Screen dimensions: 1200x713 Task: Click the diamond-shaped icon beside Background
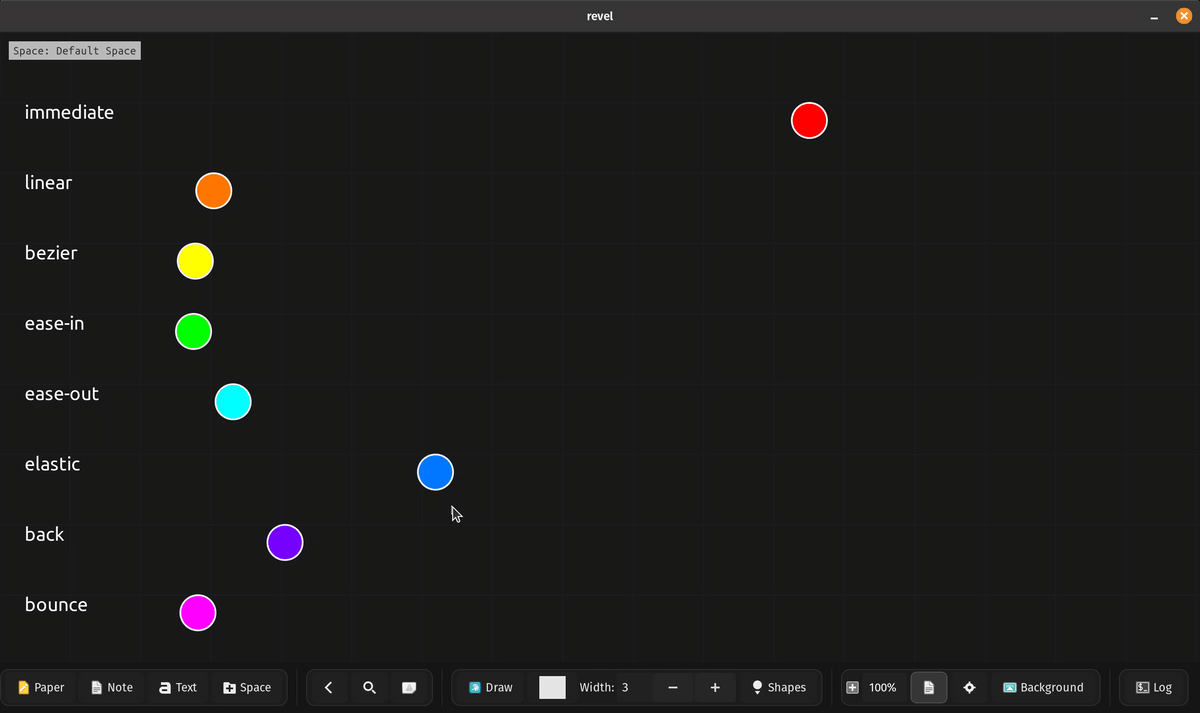(x=969, y=687)
